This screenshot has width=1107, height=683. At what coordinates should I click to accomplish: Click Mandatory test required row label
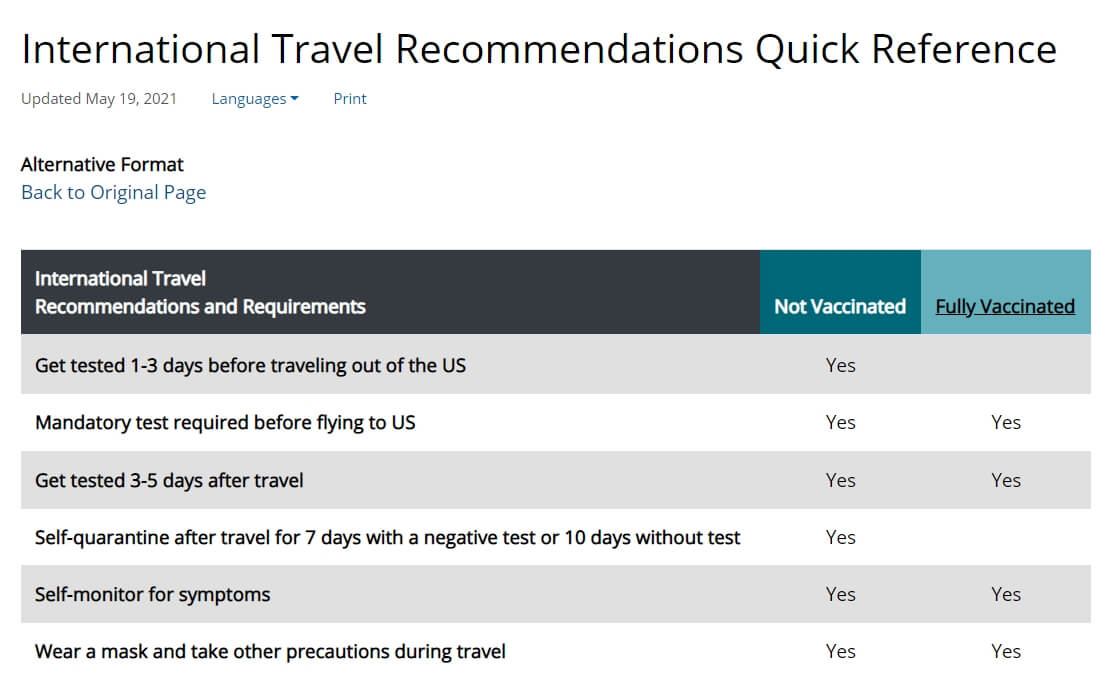point(225,422)
